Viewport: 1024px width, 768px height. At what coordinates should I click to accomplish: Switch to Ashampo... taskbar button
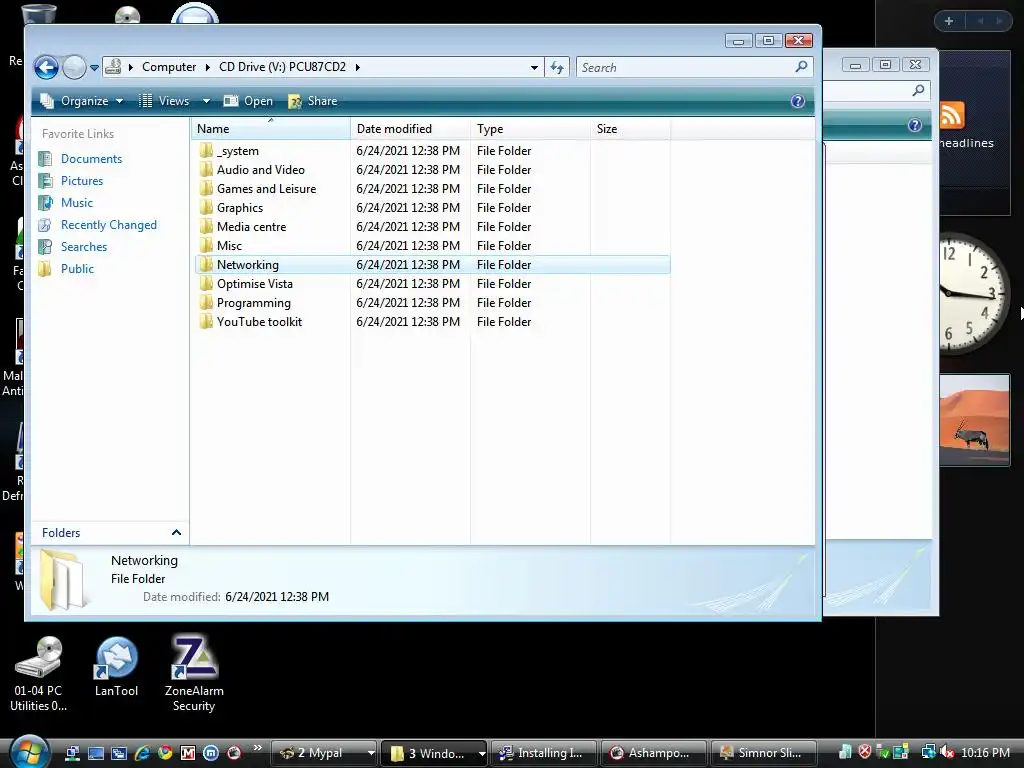coord(654,753)
